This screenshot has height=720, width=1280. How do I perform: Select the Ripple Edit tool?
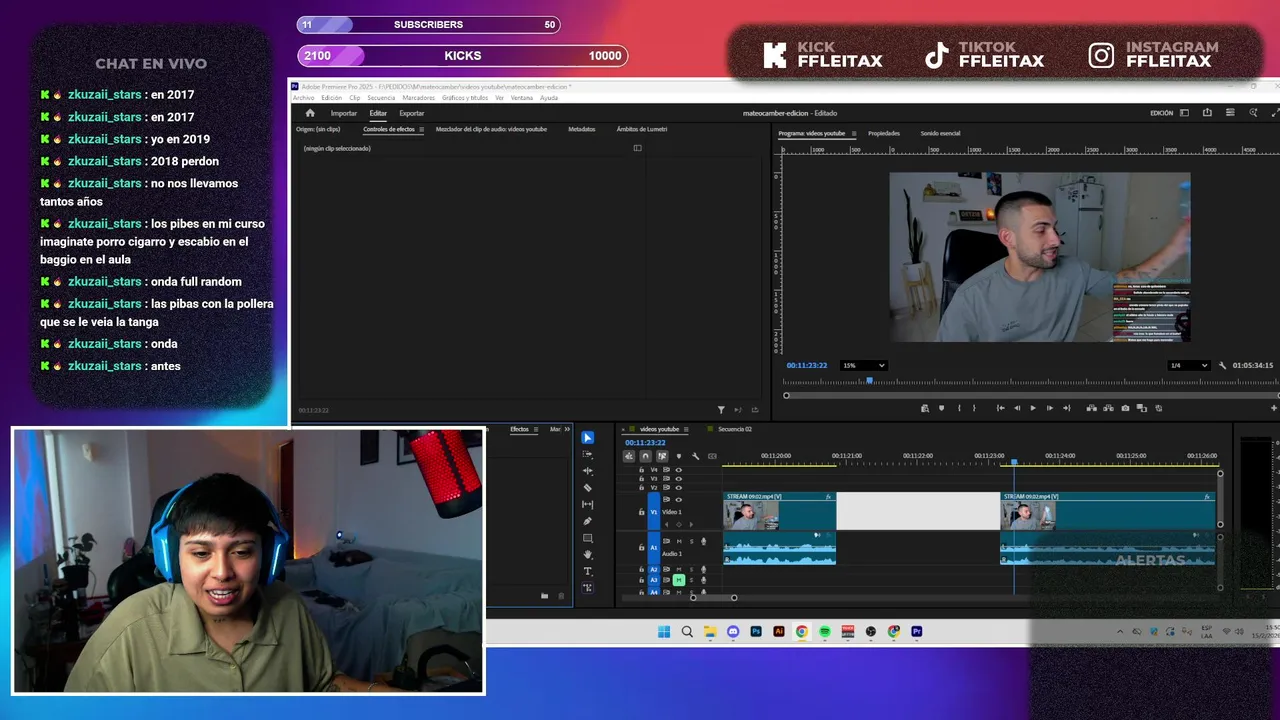coord(587,471)
